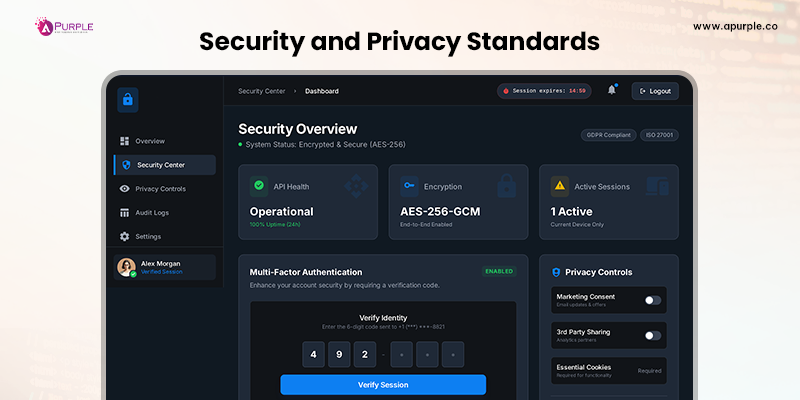The height and width of the screenshot is (400, 800).
Task: Click the ENABLED status badge
Action: click(499, 271)
